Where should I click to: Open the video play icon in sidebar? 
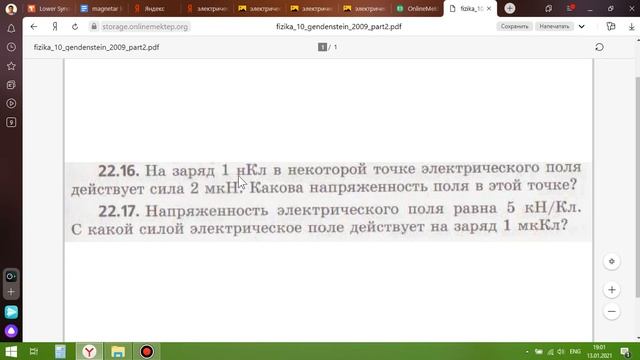pyautogui.click(x=11, y=104)
